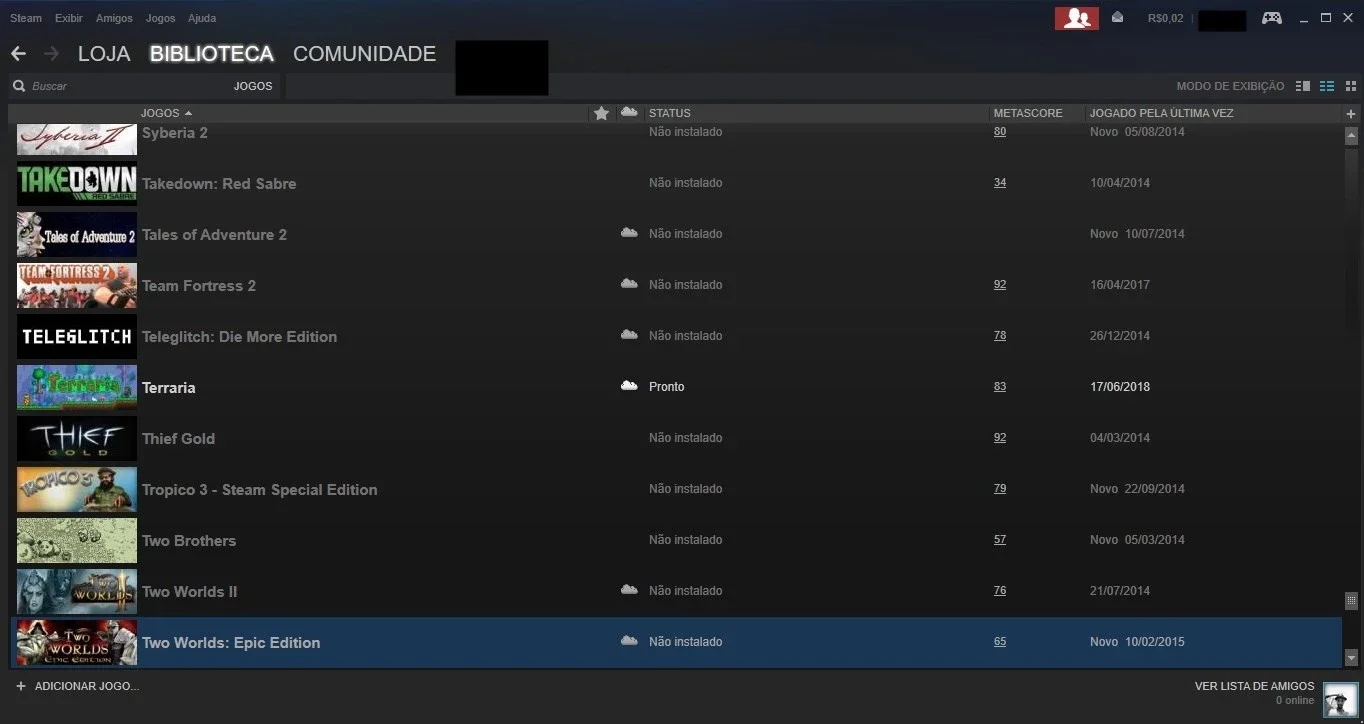
Task: Open the Amigos menu
Action: tap(114, 18)
